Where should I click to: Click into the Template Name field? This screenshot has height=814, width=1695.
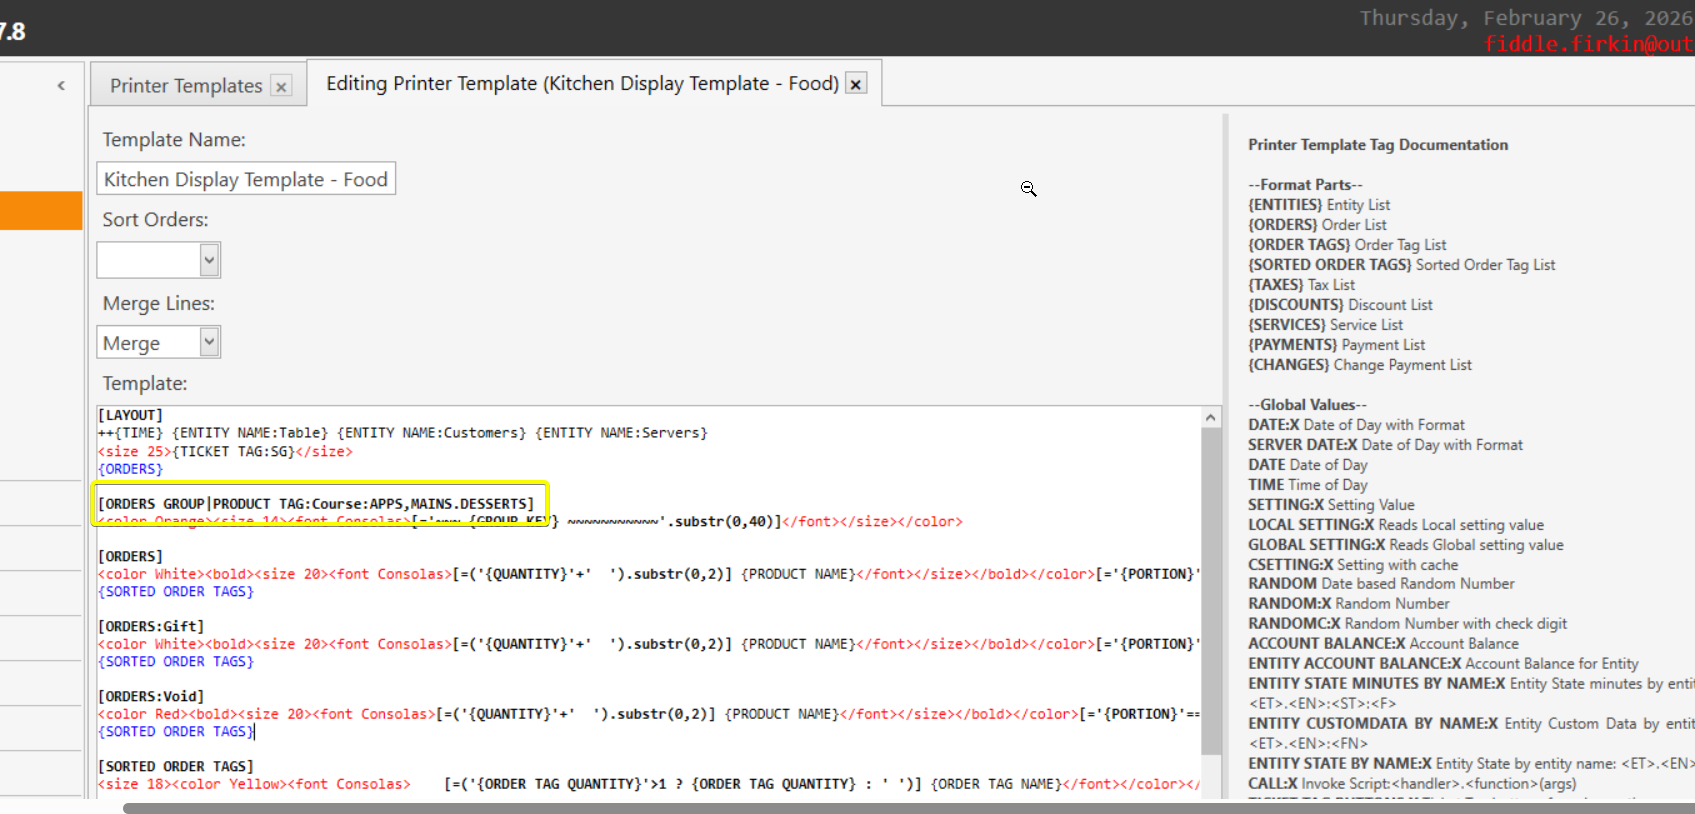click(x=246, y=179)
